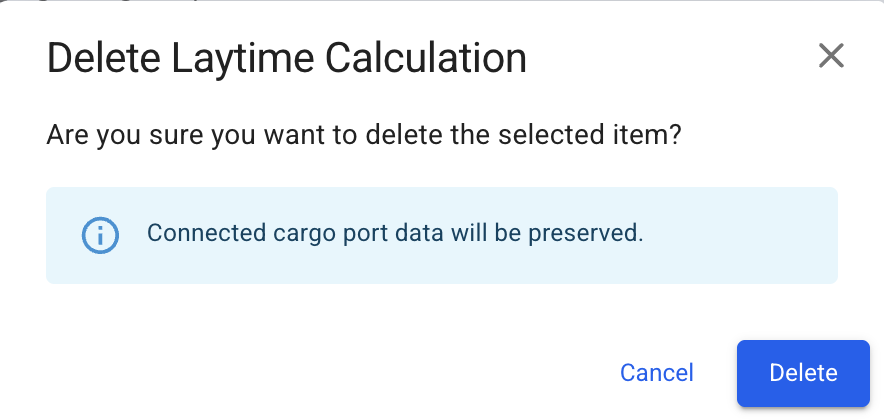Click the "Are you sure" confirmation question

(x=364, y=134)
